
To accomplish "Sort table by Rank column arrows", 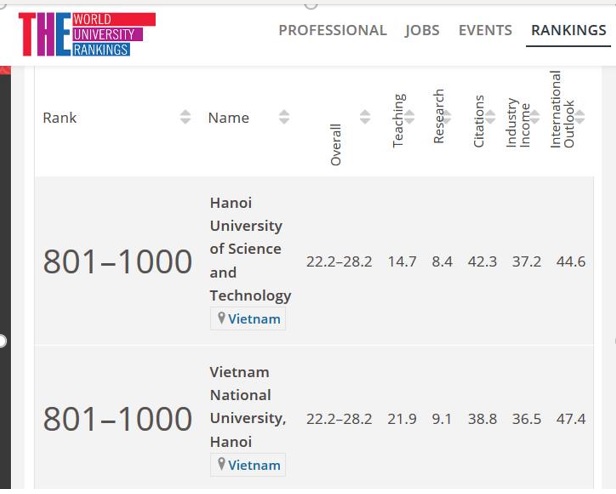I will point(185,117).
